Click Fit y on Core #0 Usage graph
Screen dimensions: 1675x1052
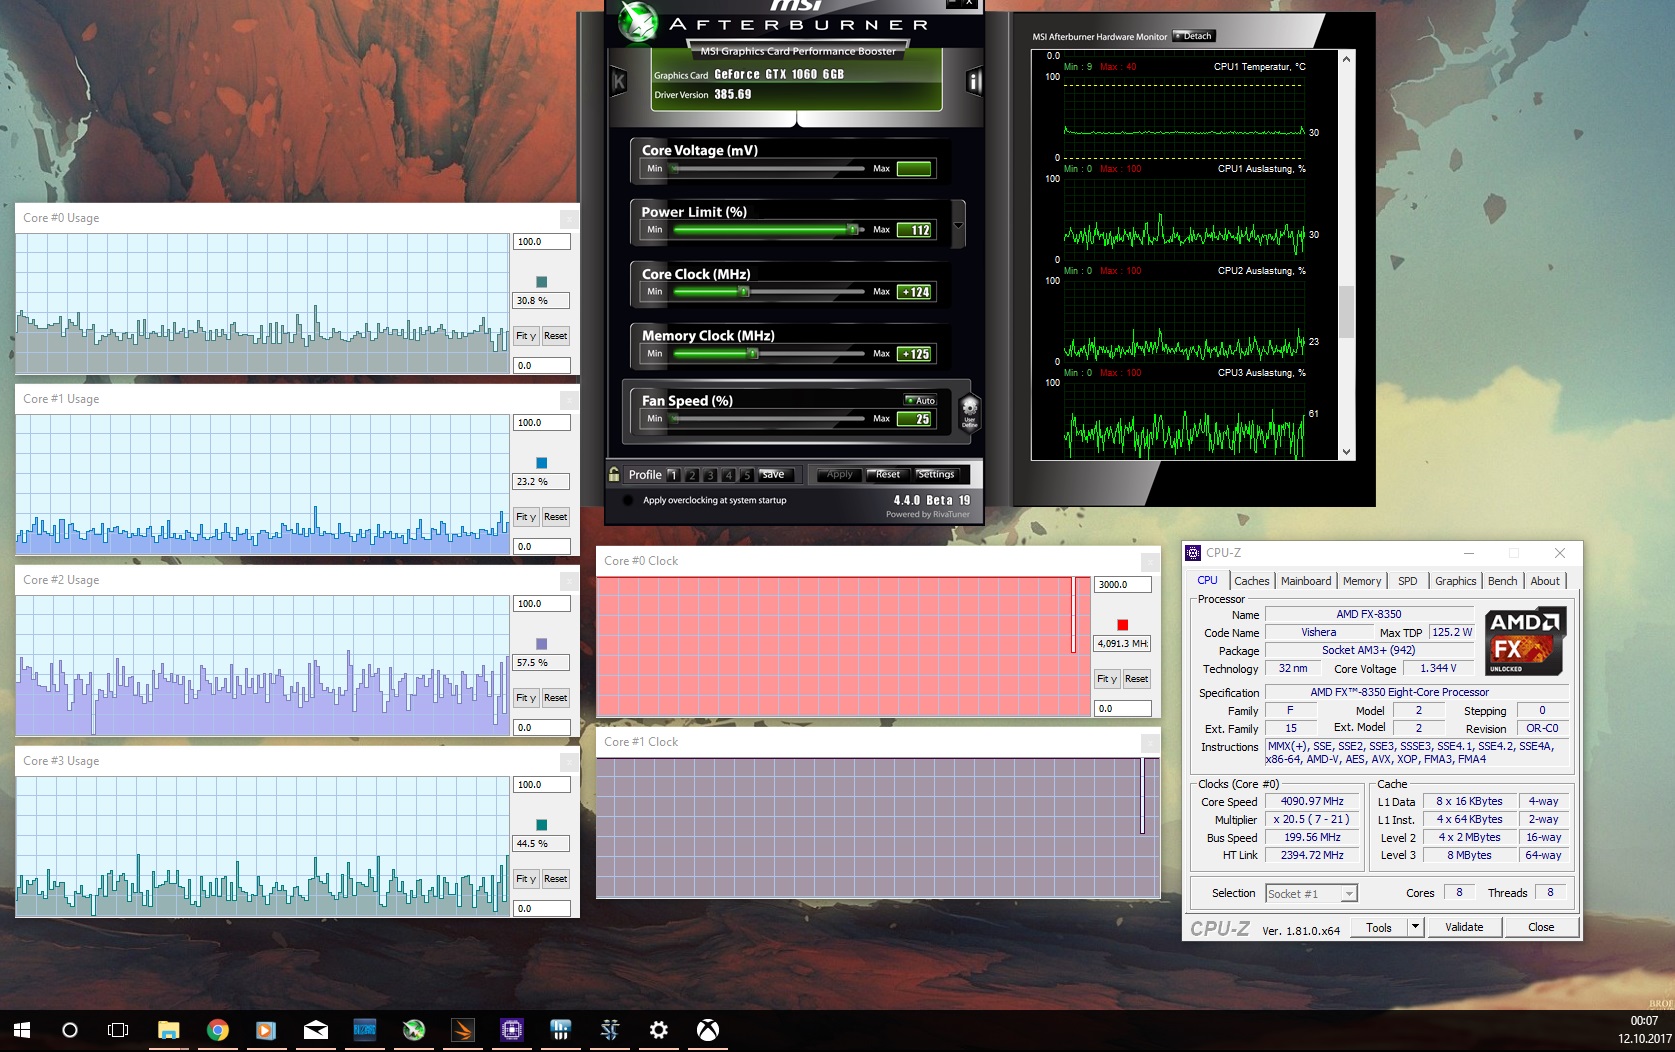pos(526,336)
